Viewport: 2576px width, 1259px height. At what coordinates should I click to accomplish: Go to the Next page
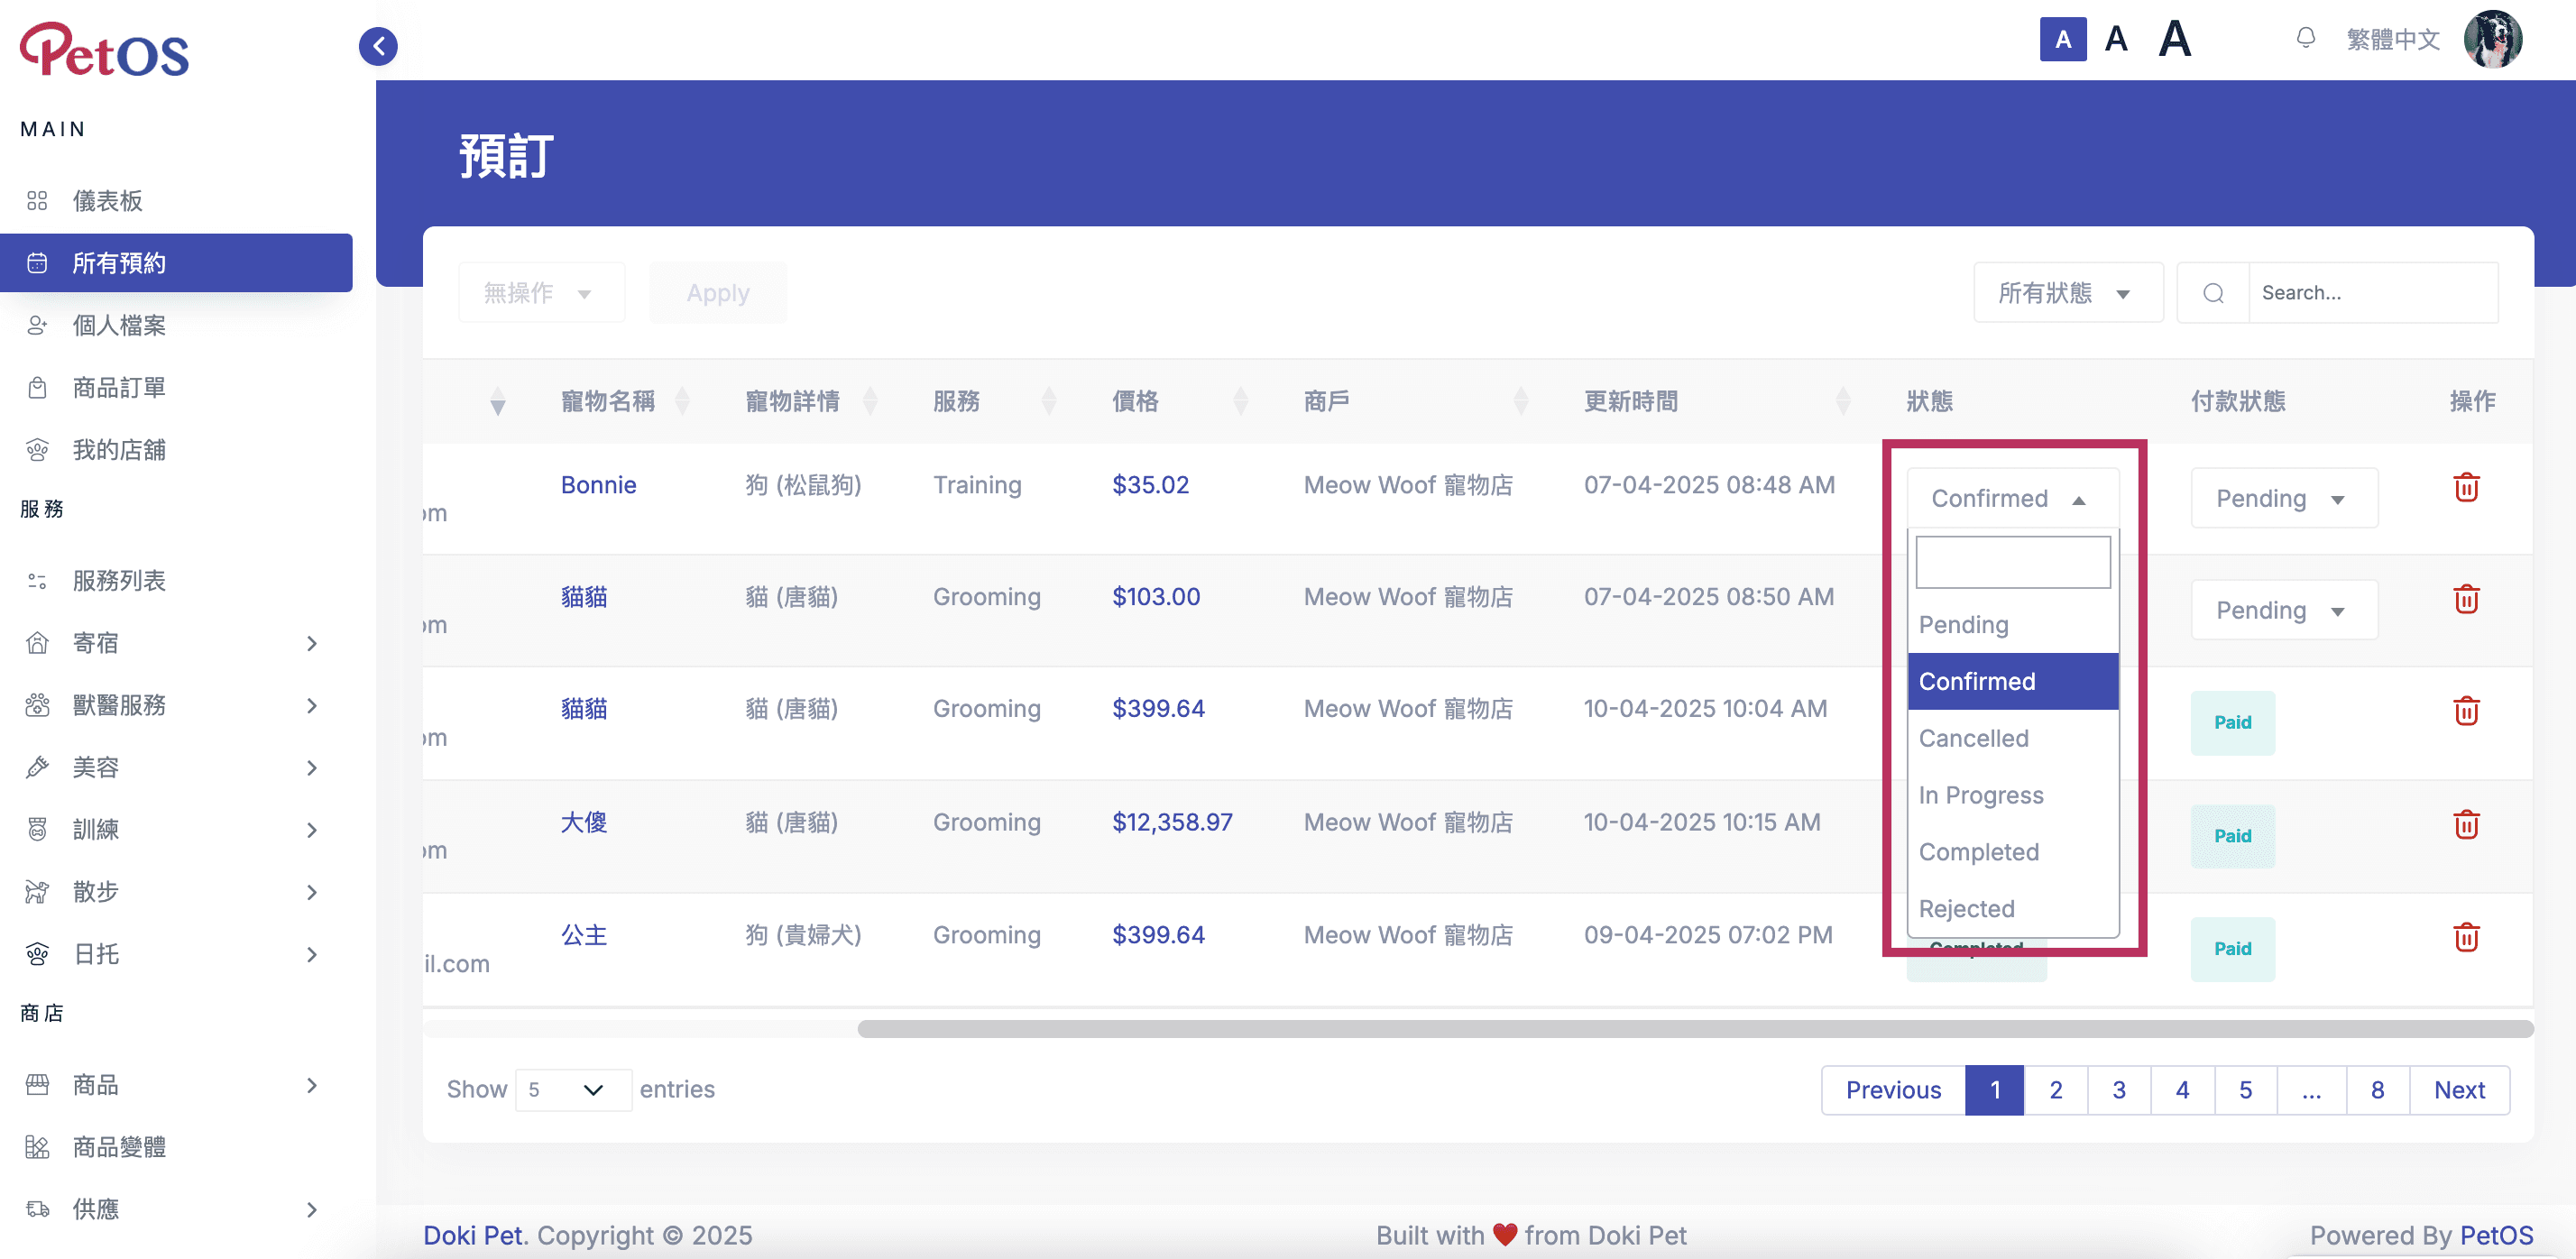pos(2458,1089)
